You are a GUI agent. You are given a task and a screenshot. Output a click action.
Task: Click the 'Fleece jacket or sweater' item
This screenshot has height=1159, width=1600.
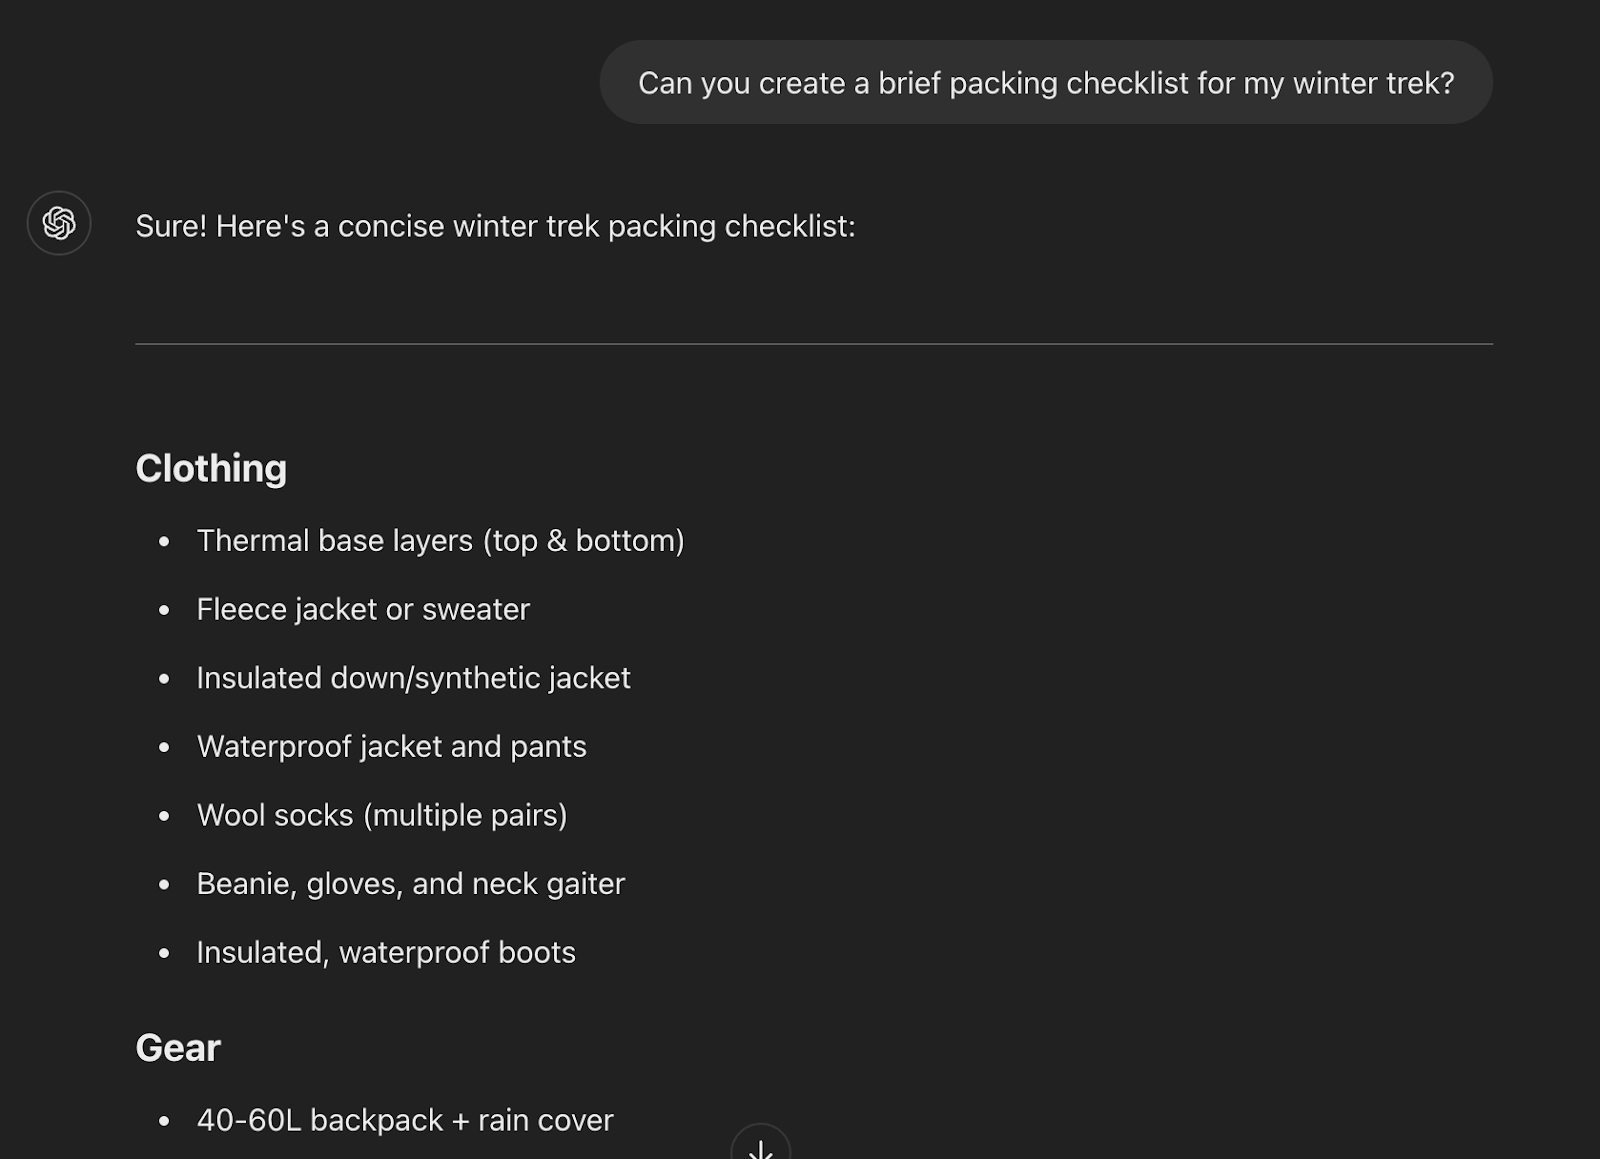pyautogui.click(x=363, y=610)
